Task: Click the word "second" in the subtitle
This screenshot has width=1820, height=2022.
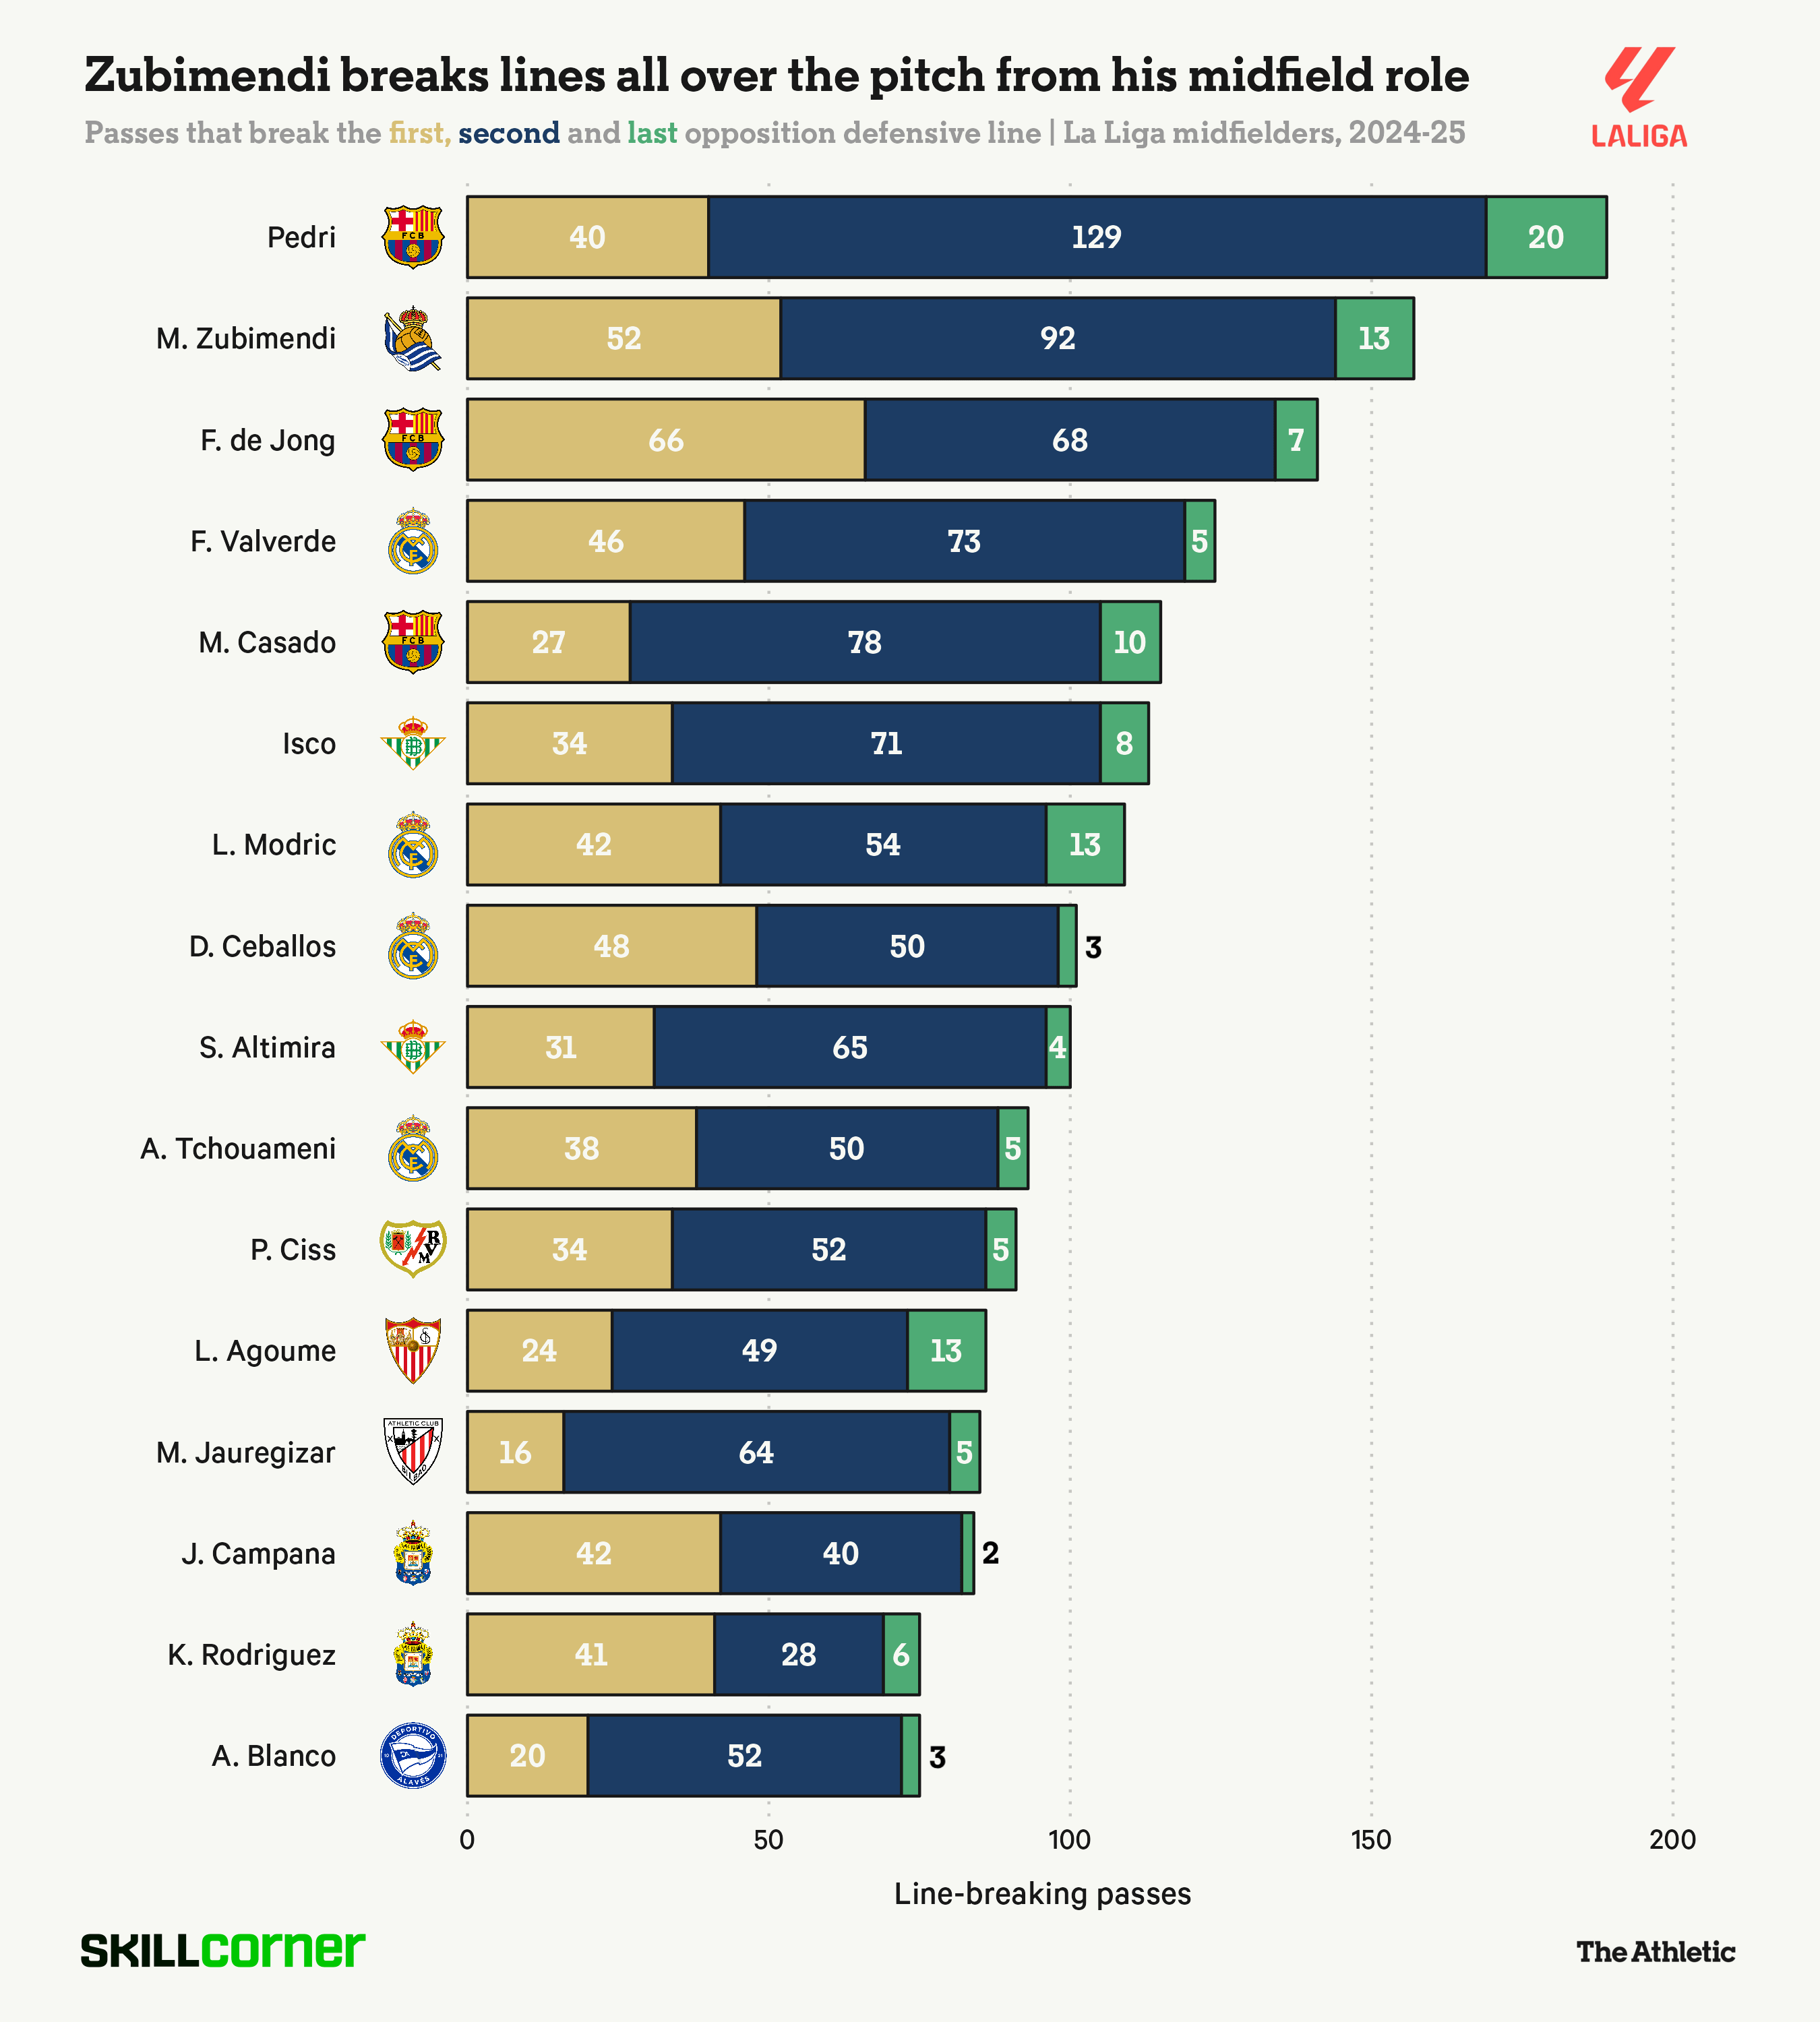Action: point(509,133)
